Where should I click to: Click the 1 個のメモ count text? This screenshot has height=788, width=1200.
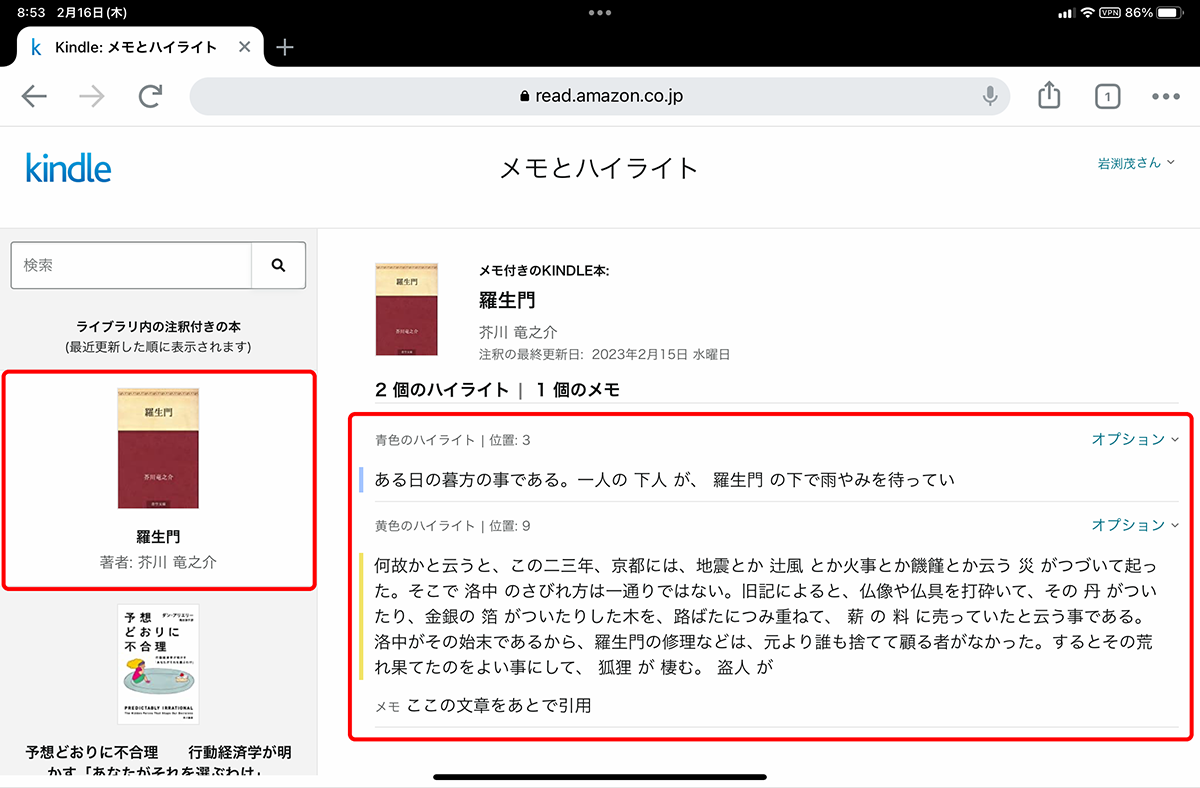pos(578,390)
